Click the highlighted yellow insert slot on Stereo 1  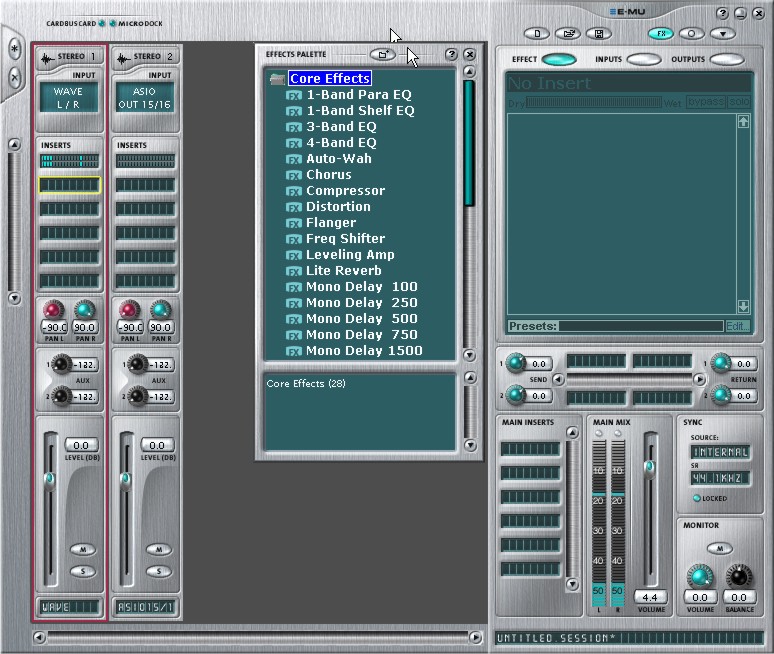coord(69,185)
